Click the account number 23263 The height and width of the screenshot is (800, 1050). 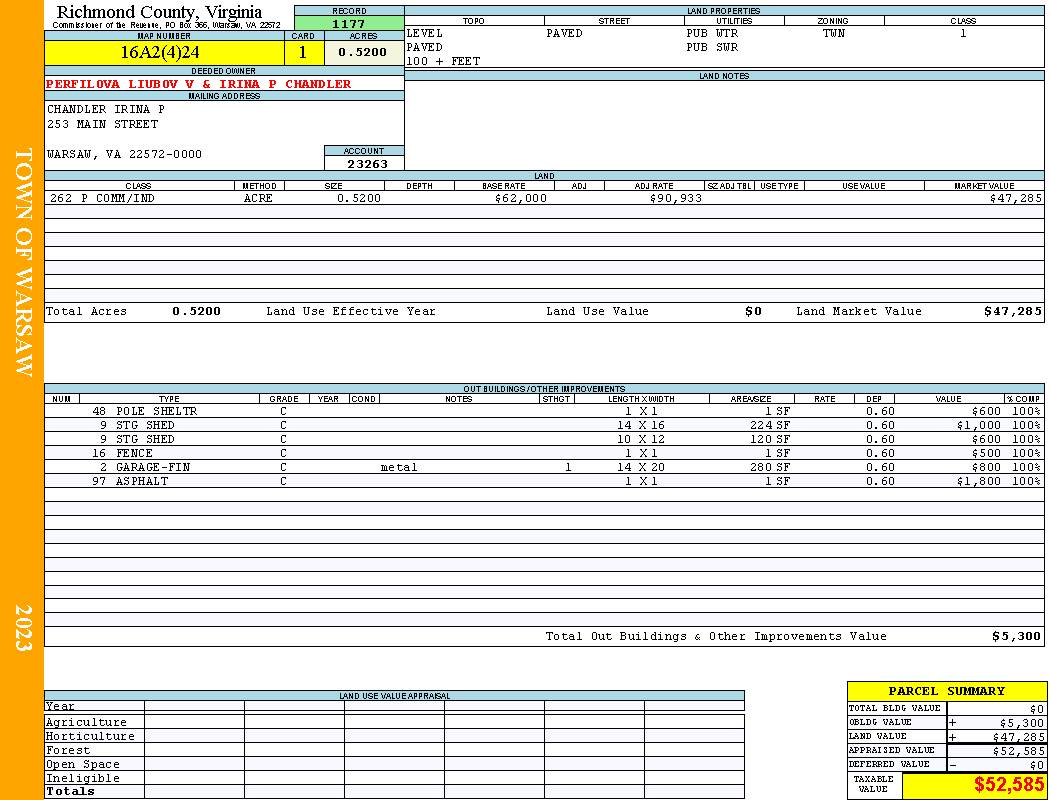367,164
